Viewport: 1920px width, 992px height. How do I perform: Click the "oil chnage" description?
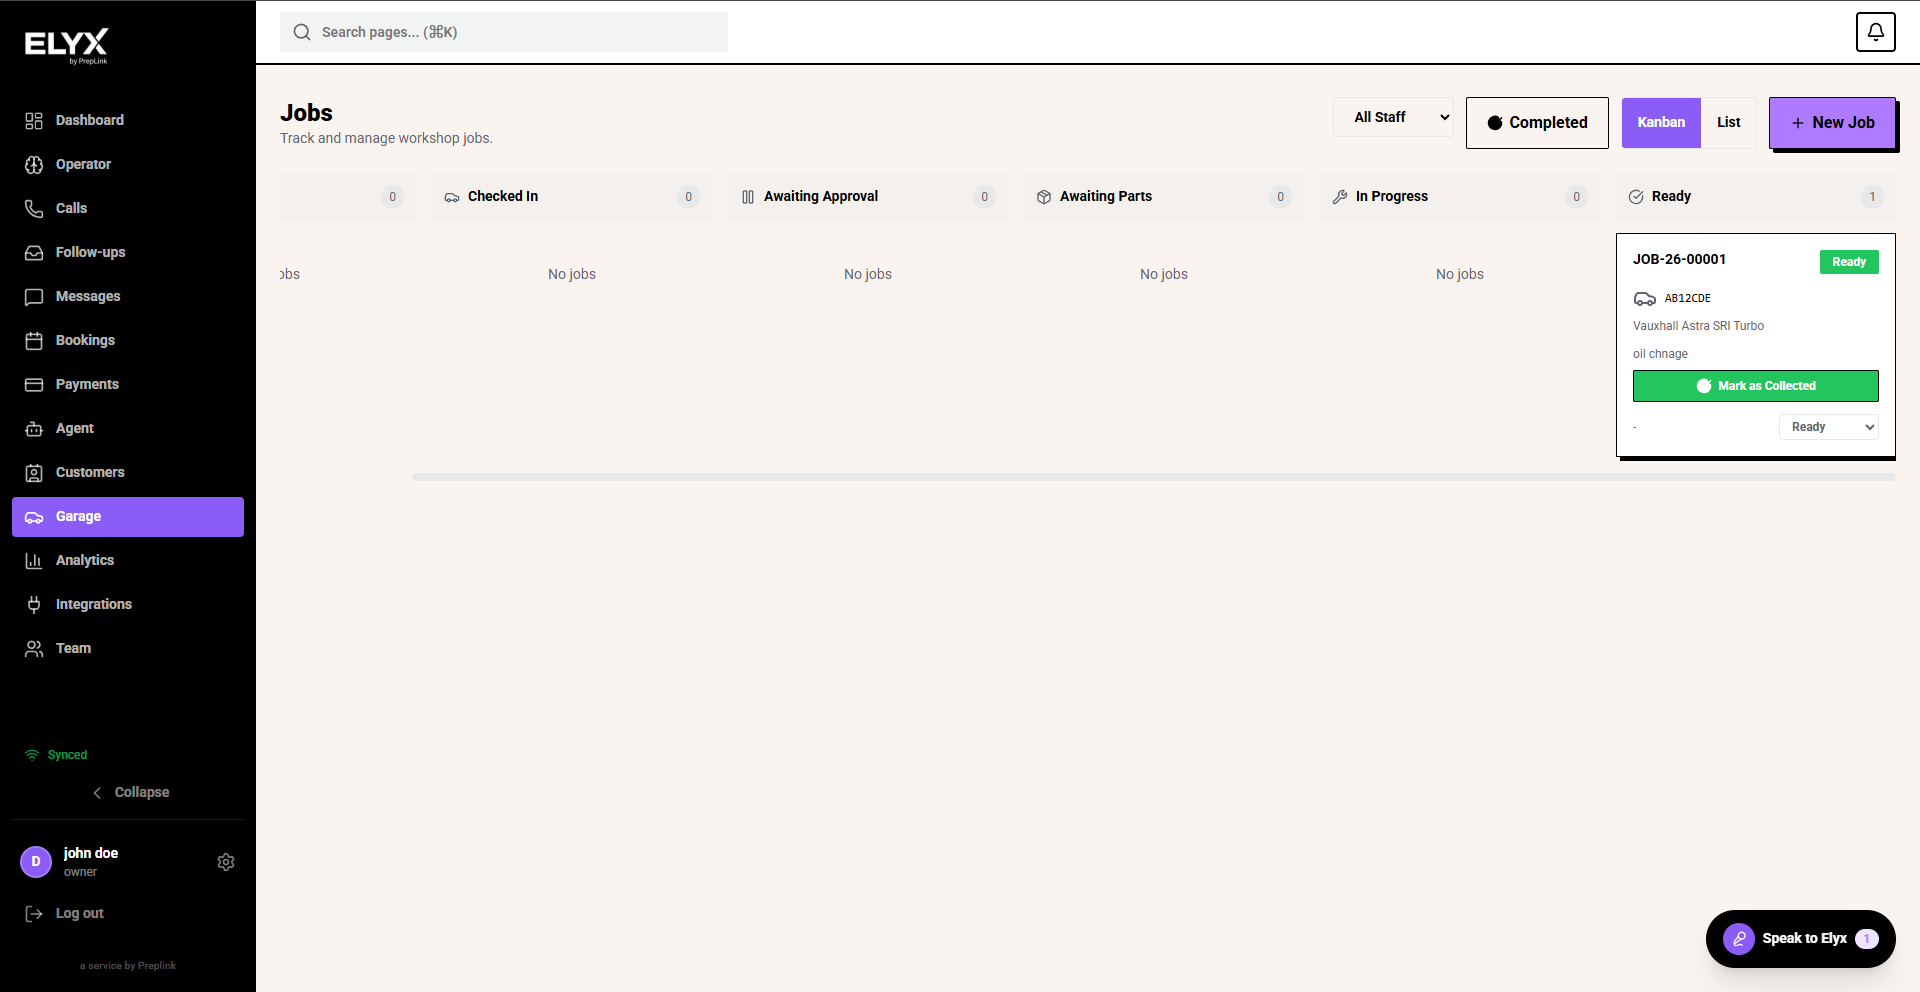1660,354
